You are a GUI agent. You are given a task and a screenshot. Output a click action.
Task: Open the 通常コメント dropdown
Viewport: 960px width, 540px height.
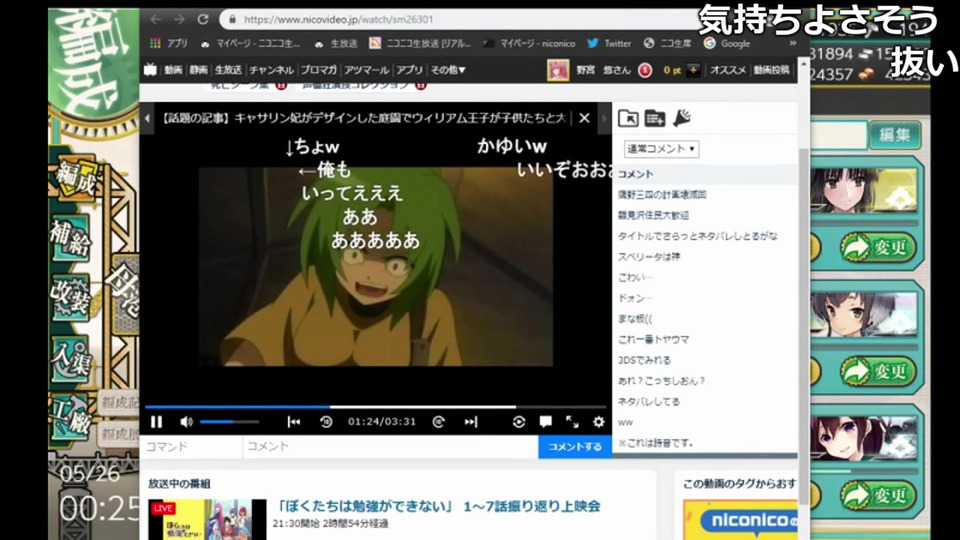(x=661, y=149)
